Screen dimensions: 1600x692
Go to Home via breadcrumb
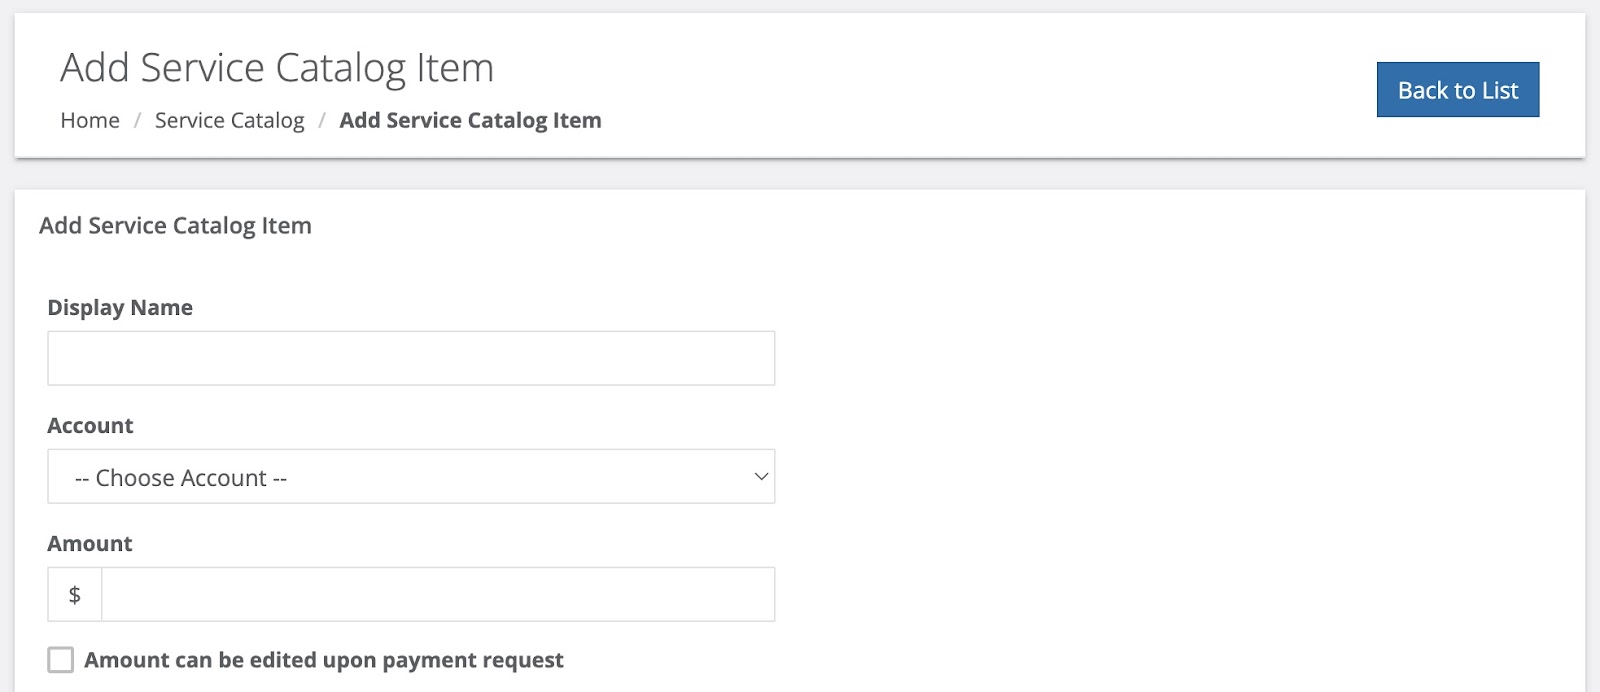point(90,121)
